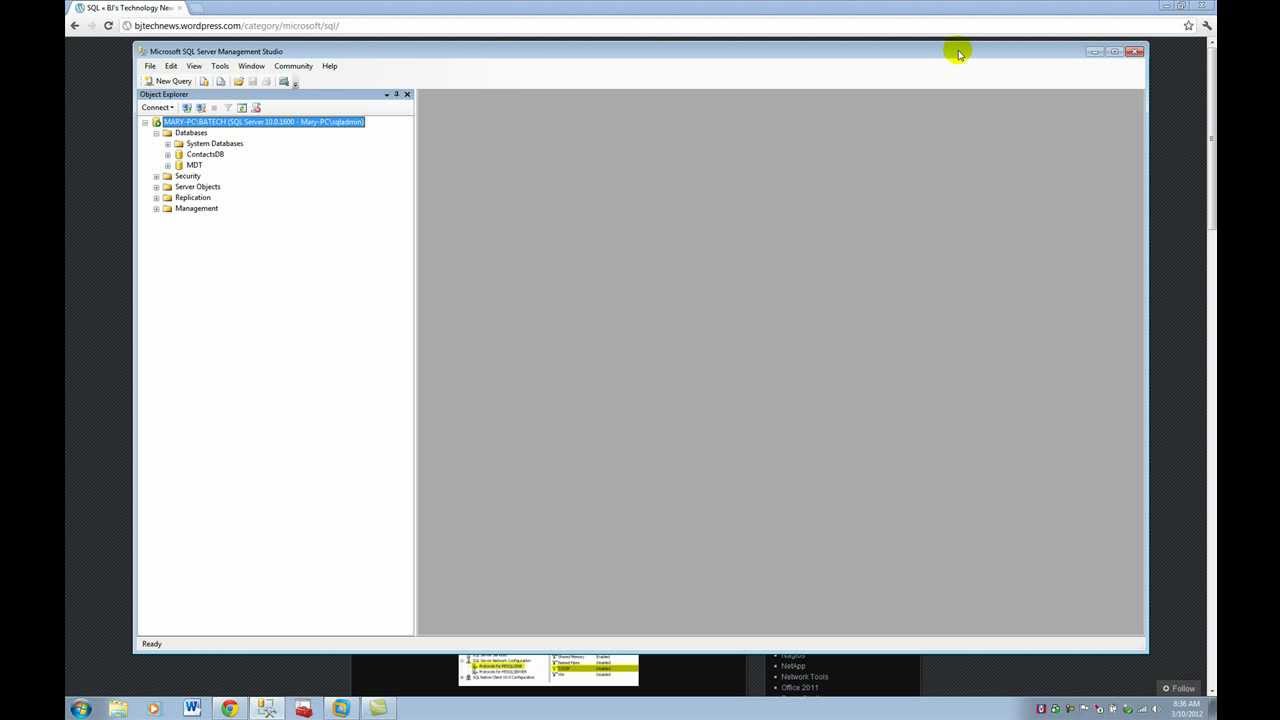Open Chrome wrench settings menu
This screenshot has width=1280, height=720.
pos(1207,25)
